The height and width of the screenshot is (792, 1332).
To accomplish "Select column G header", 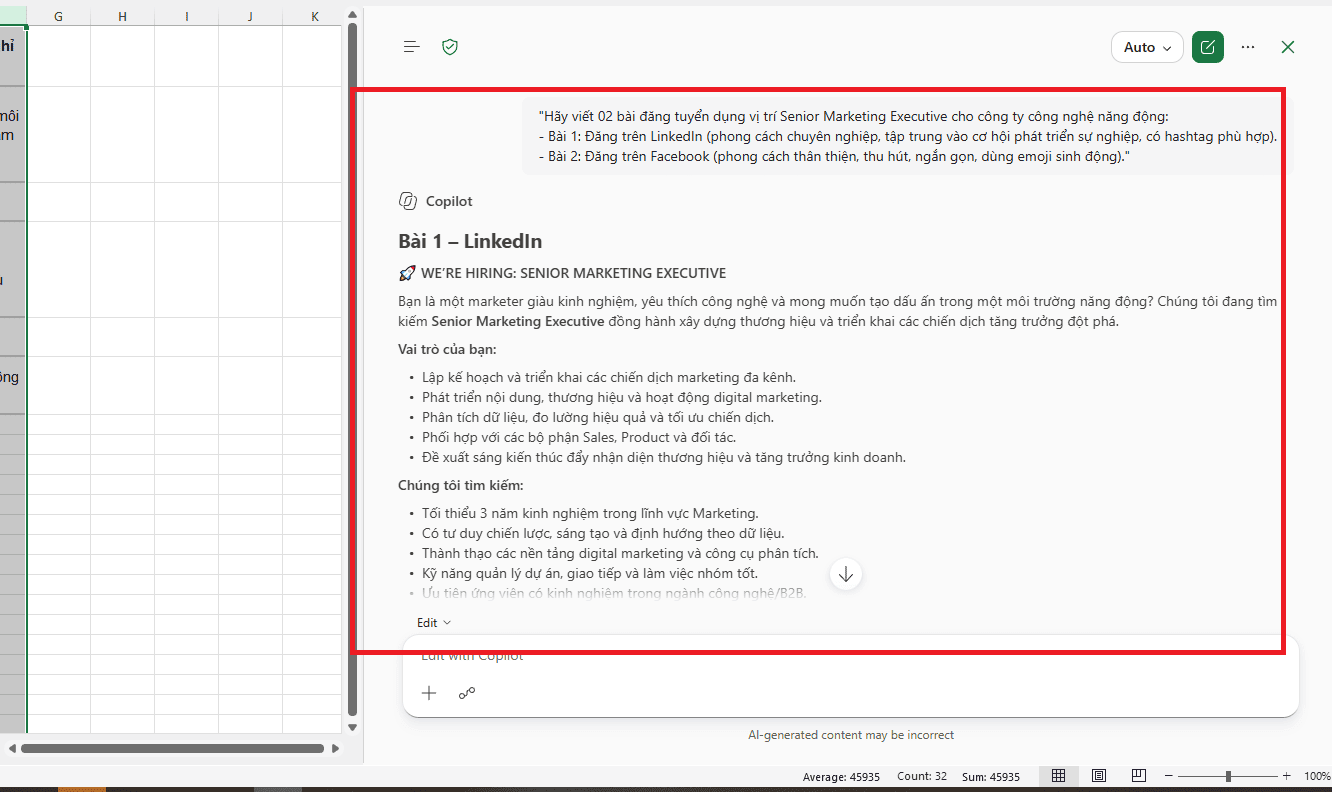I will 58,16.
